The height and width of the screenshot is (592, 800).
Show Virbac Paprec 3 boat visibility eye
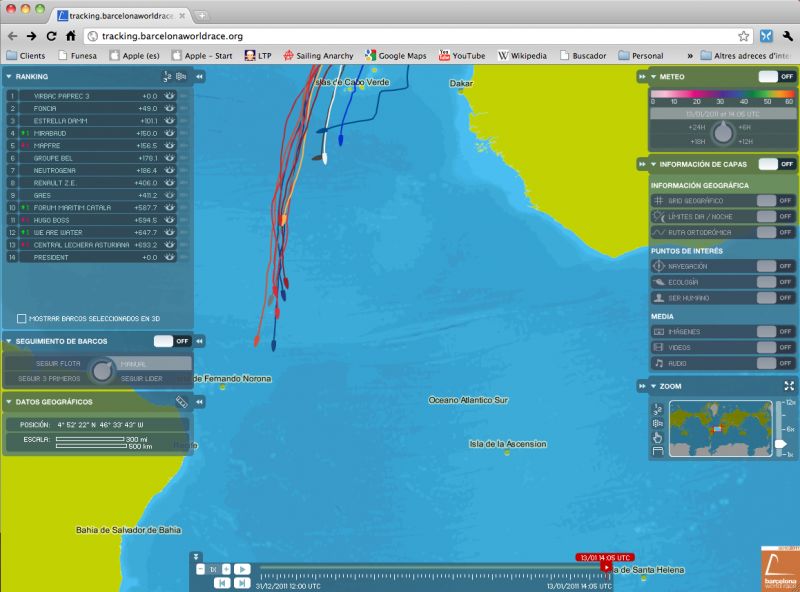click(170, 96)
